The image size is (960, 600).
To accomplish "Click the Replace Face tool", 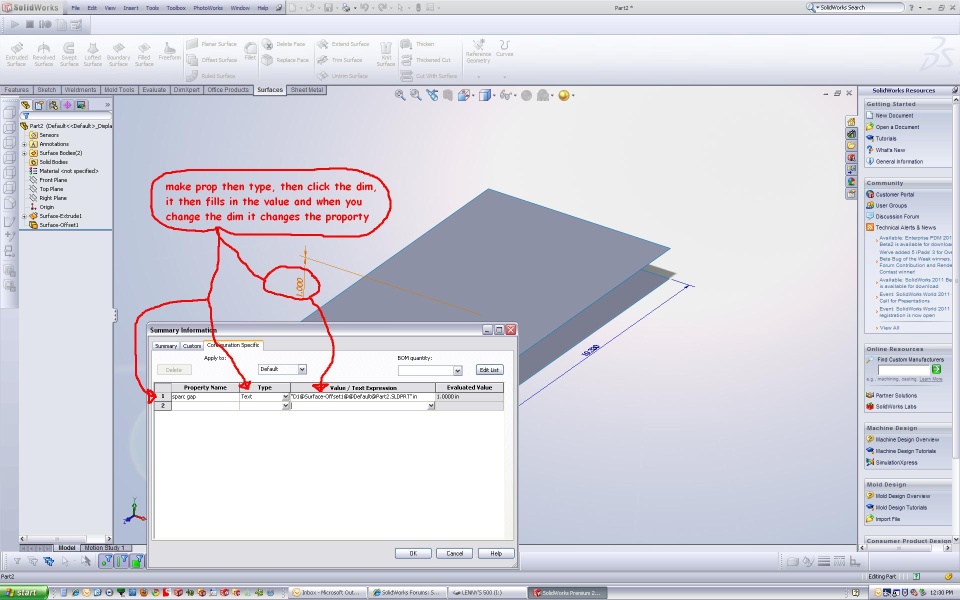I will coord(285,60).
